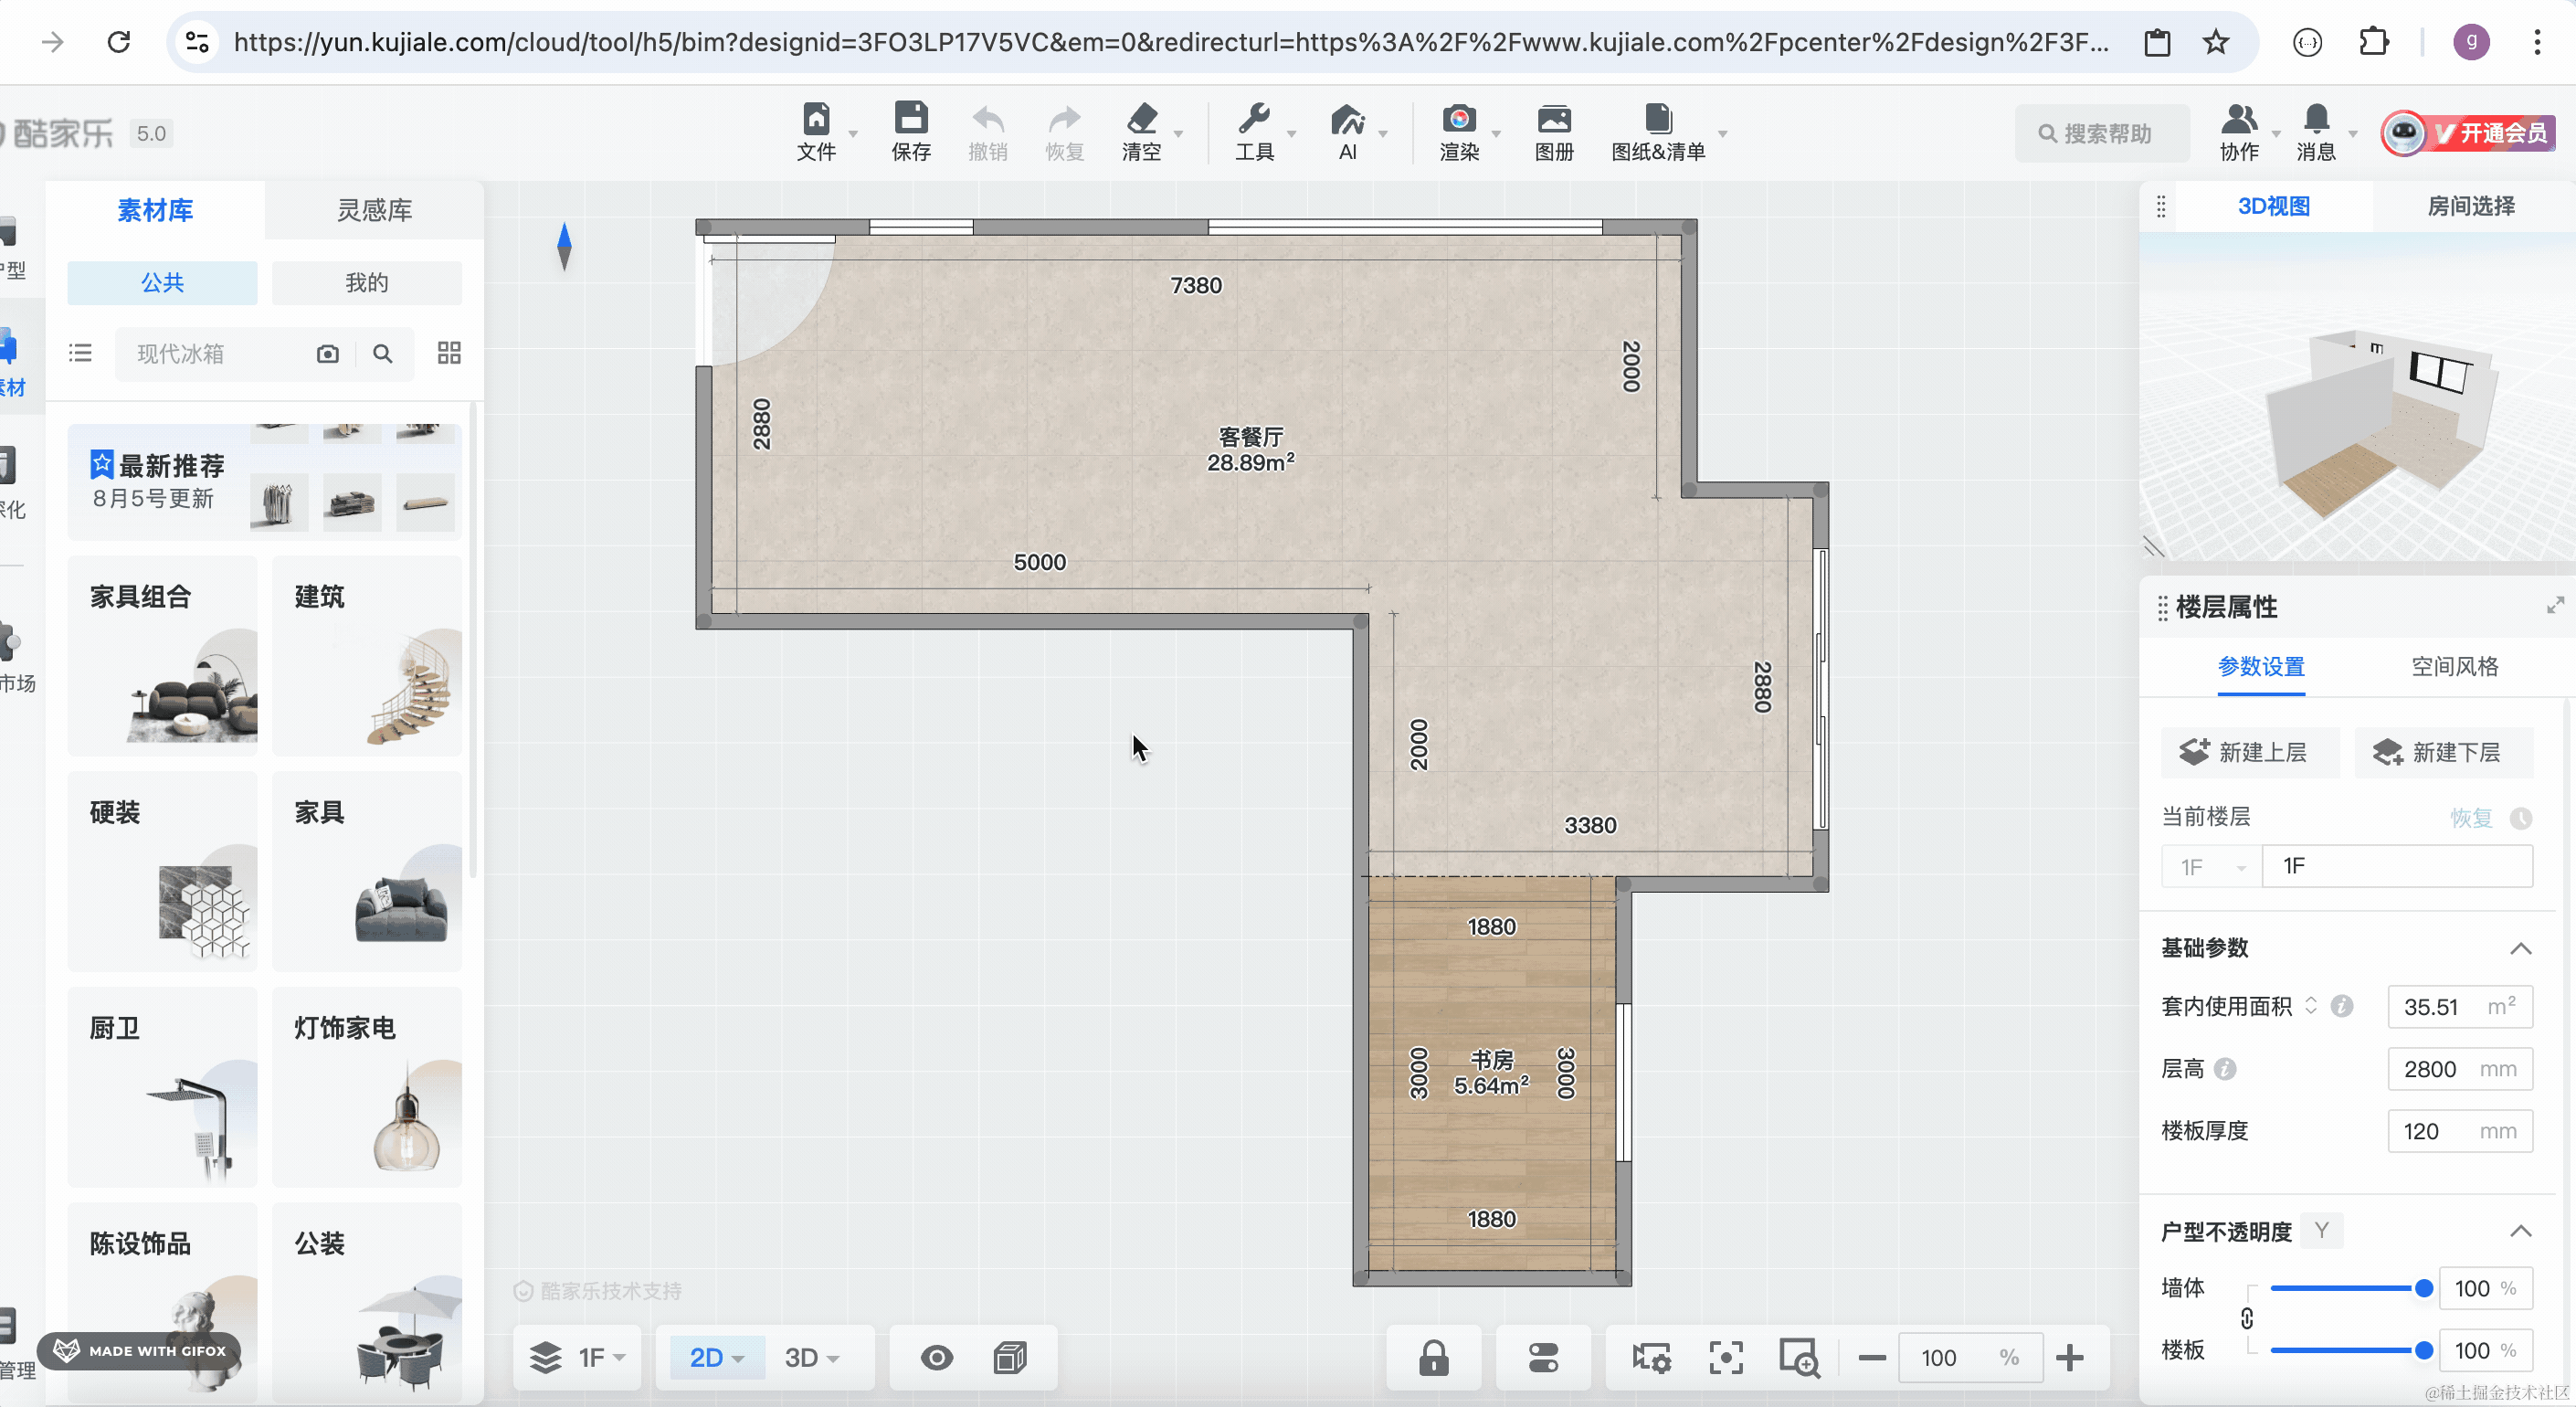Click the 渲染 render camera icon
Image resolution: width=2576 pixels, height=1407 pixels.
[1459, 119]
